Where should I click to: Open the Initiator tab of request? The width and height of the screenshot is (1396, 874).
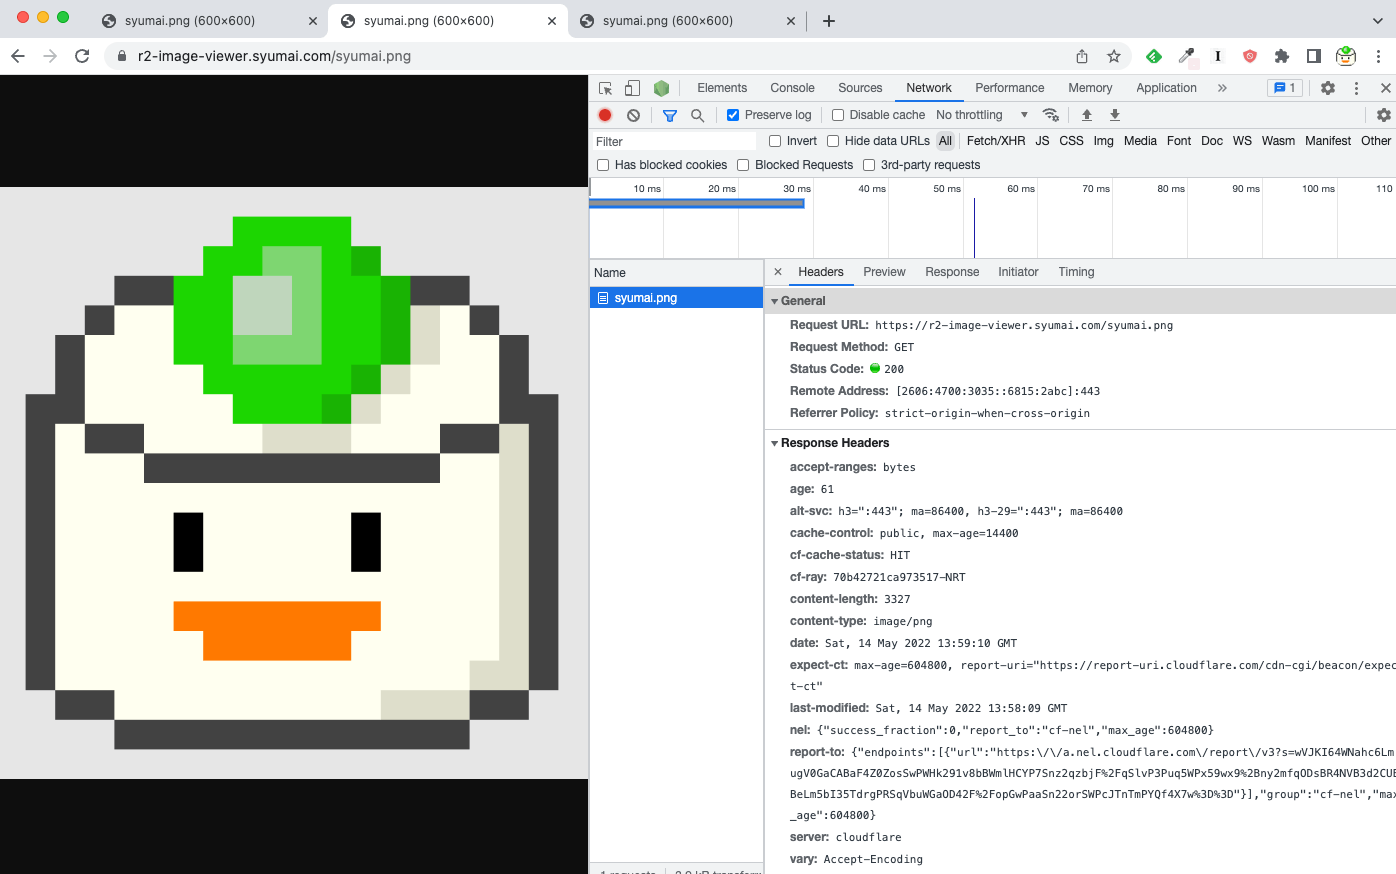[1018, 272]
